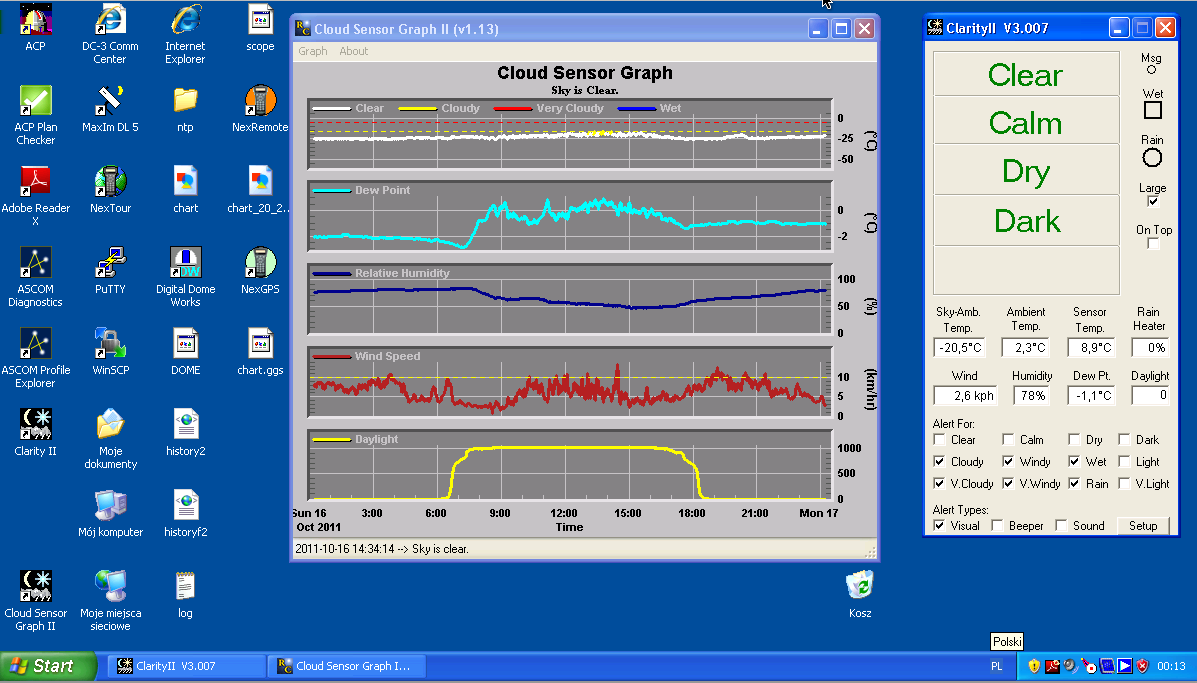Viewport: 1197px width, 683px height.
Task: Click the Dark status panel
Action: click(x=1026, y=221)
